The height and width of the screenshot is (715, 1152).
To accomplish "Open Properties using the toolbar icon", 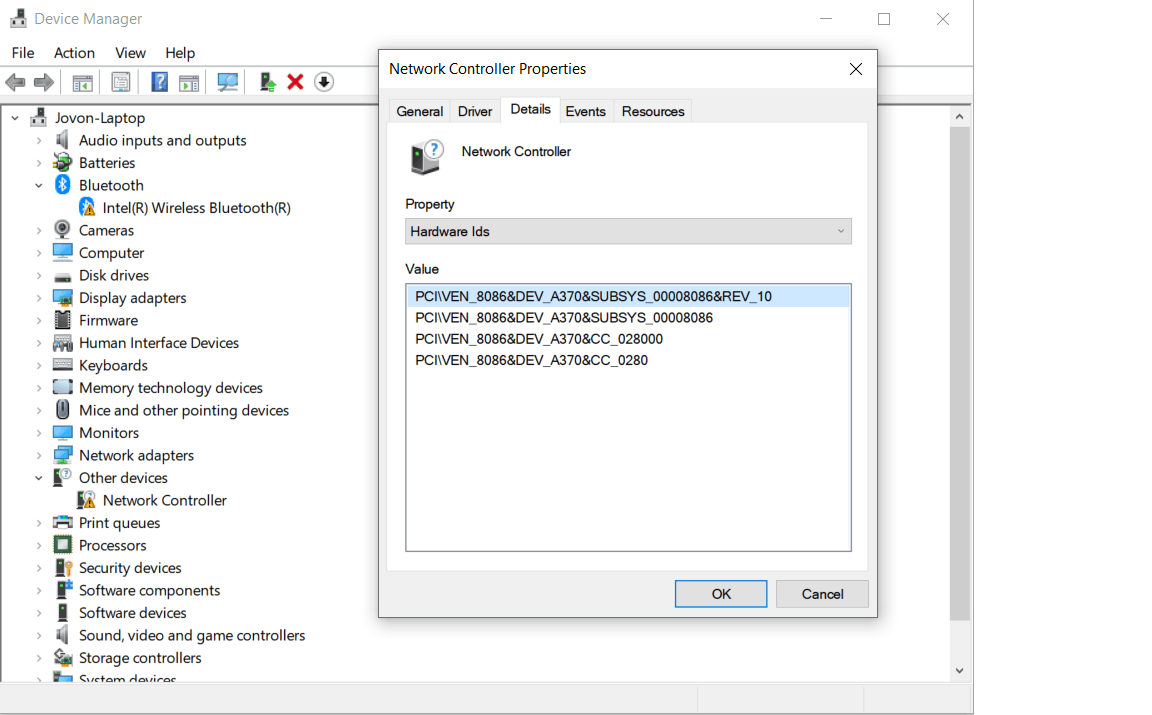I will click(x=120, y=81).
